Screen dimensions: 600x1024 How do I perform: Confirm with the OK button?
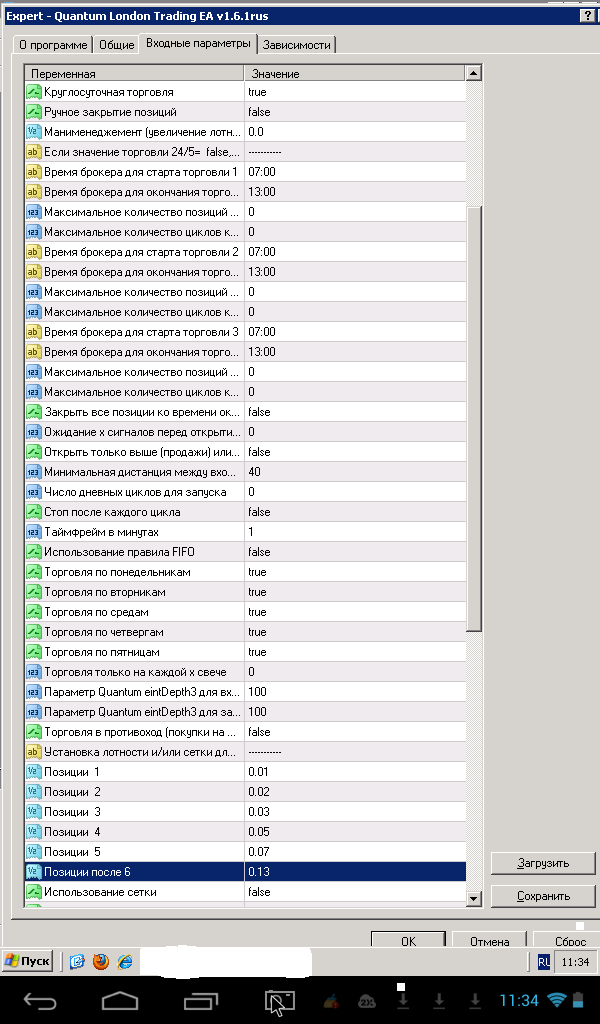(x=409, y=940)
